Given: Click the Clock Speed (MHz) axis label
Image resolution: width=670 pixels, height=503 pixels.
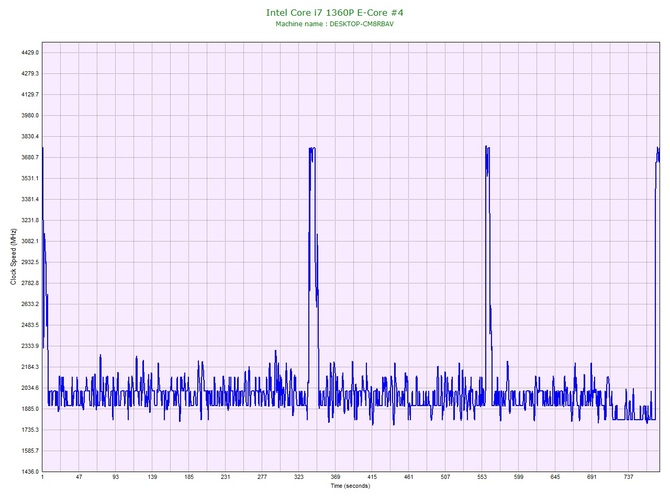Looking at the screenshot, I should [x=13, y=256].
